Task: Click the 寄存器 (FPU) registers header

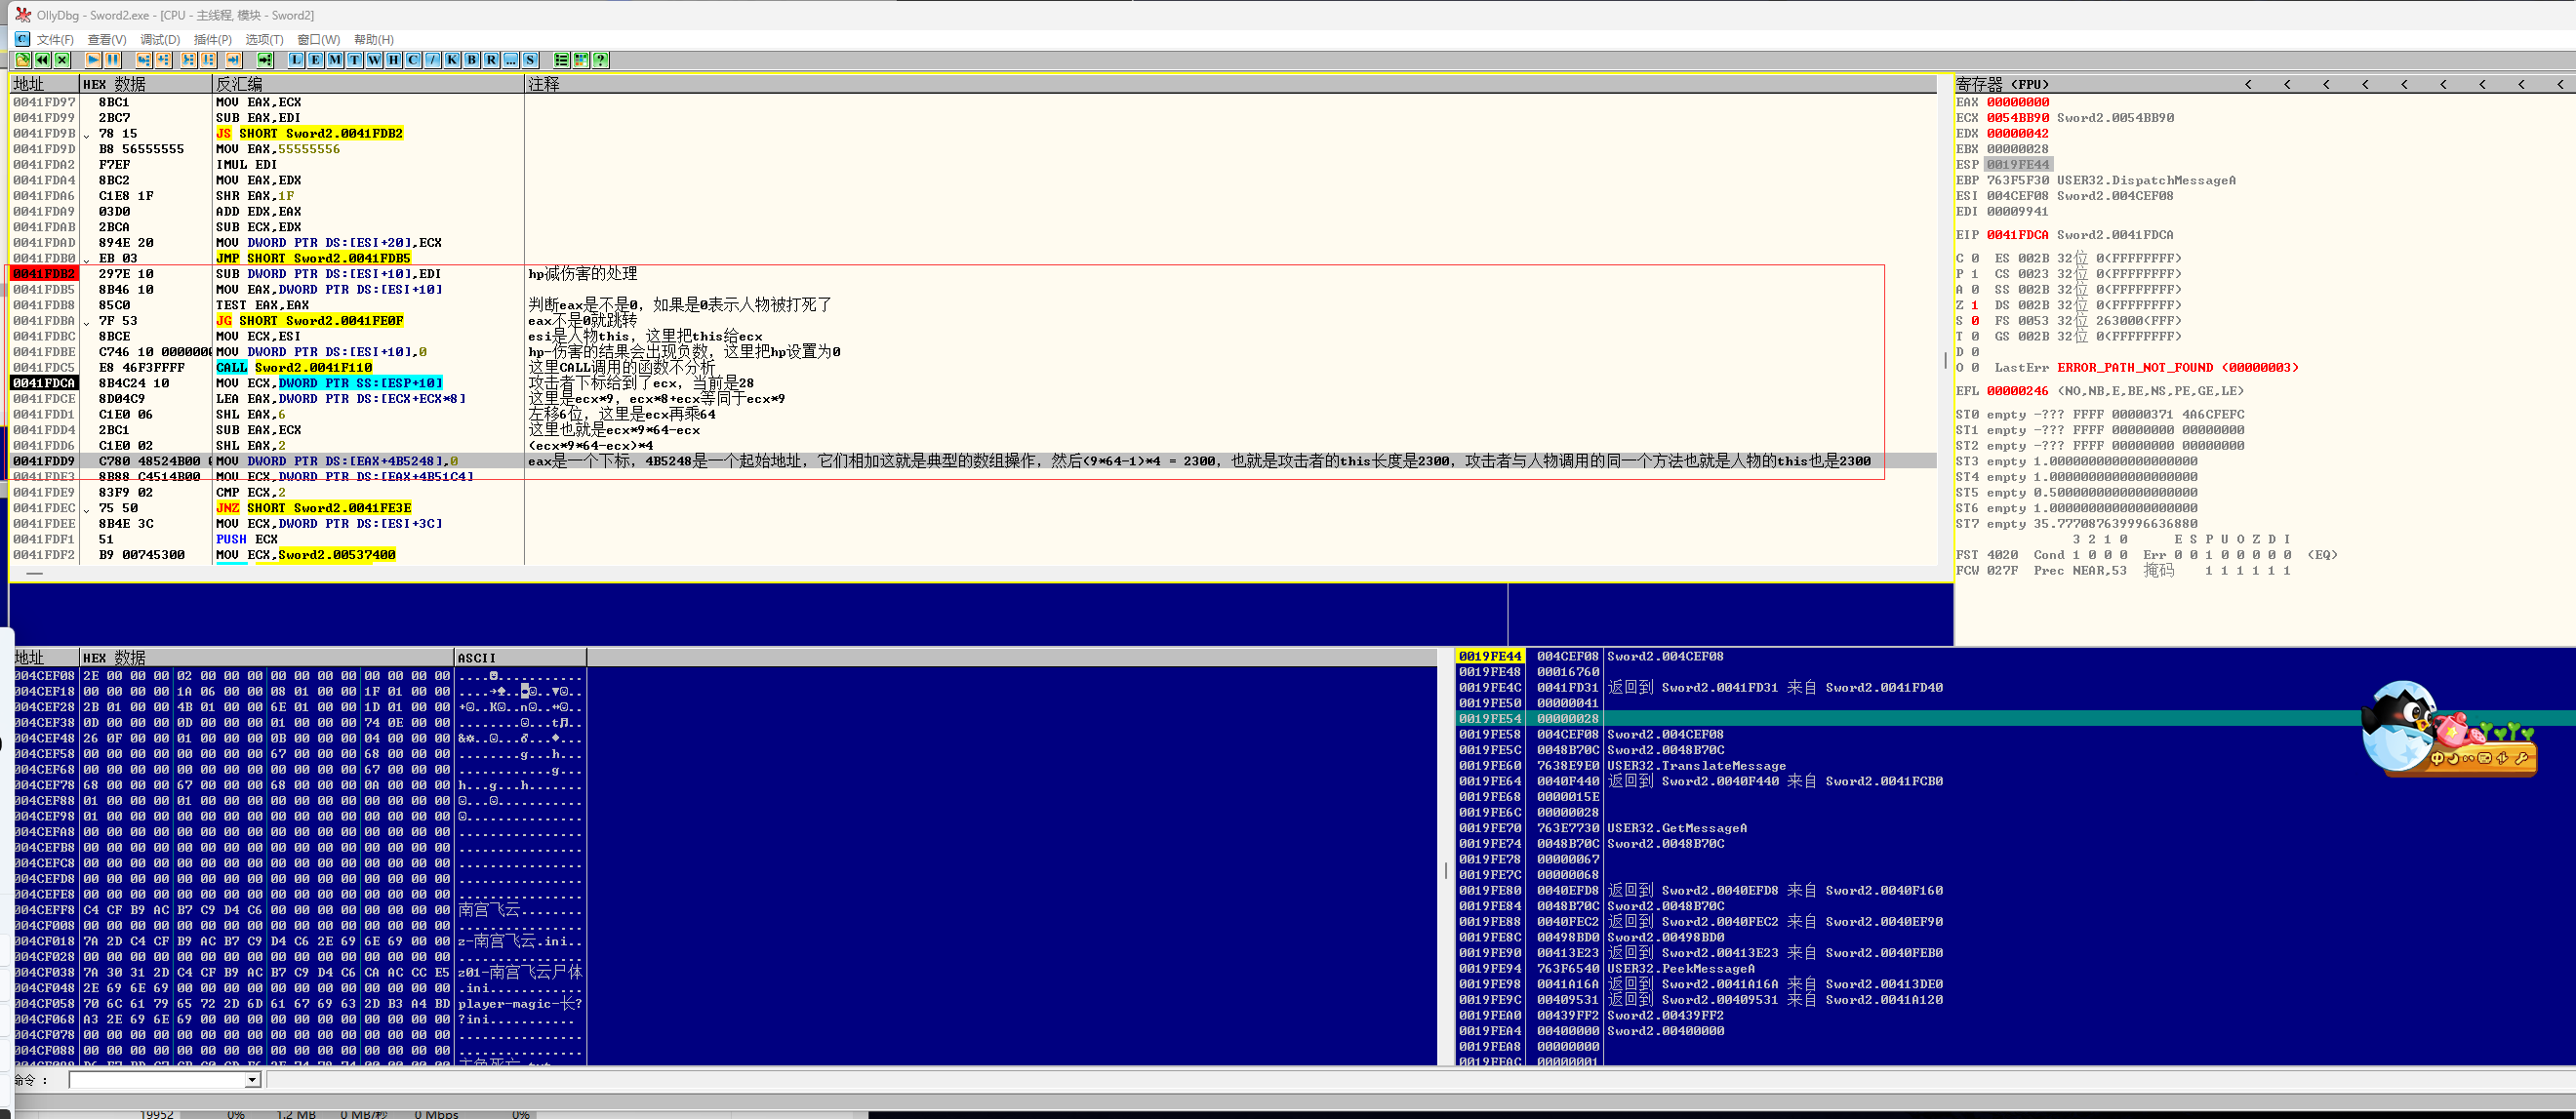Action: [x=2002, y=84]
